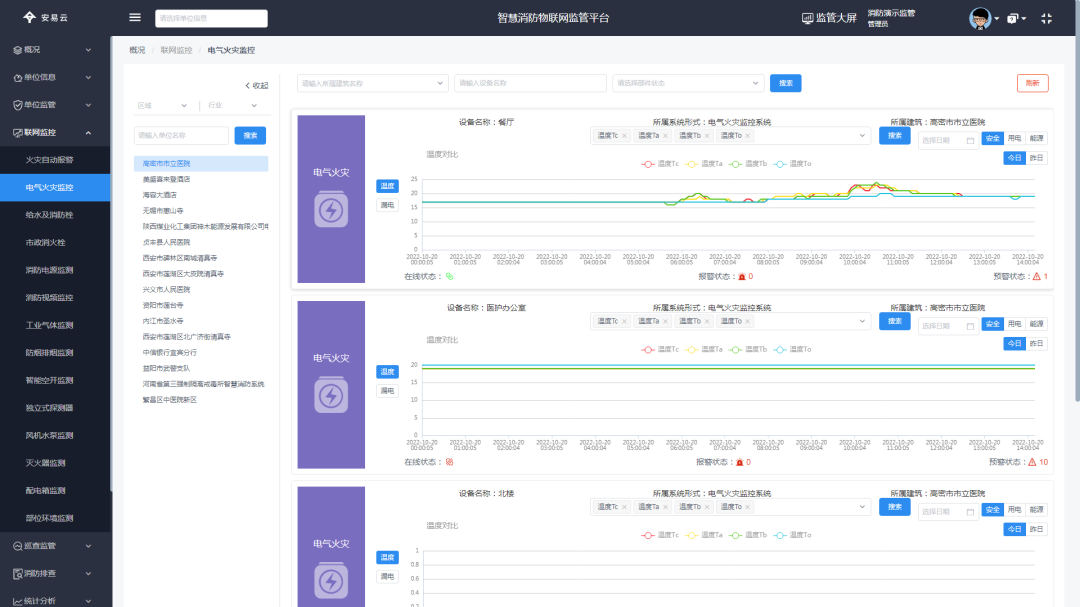Remove 温度Tc tag on 餐厅 card
Screen dimensions: 1080x607
[x=625, y=136]
